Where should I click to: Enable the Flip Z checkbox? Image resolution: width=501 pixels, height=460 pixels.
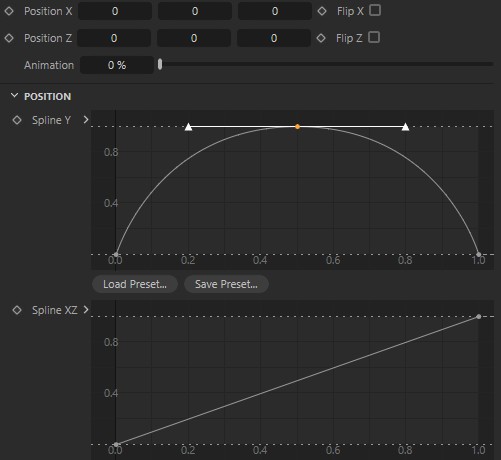click(374, 37)
